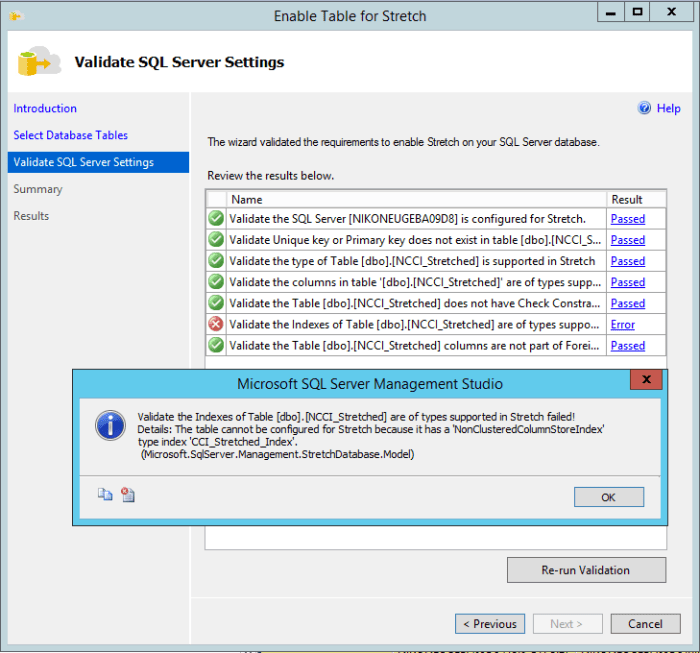
Task: Select the Results wizard step
Action: pyautogui.click(x=31, y=216)
